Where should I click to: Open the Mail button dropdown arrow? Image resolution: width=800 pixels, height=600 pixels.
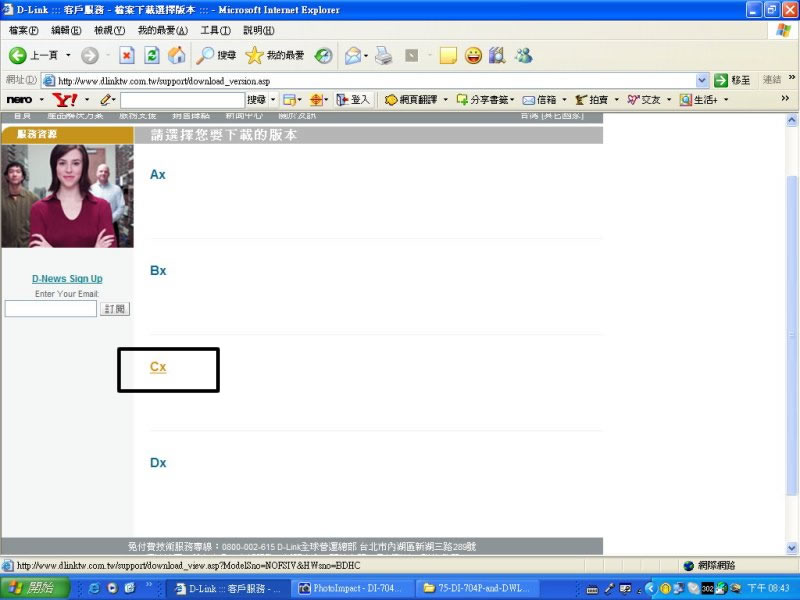click(366, 55)
